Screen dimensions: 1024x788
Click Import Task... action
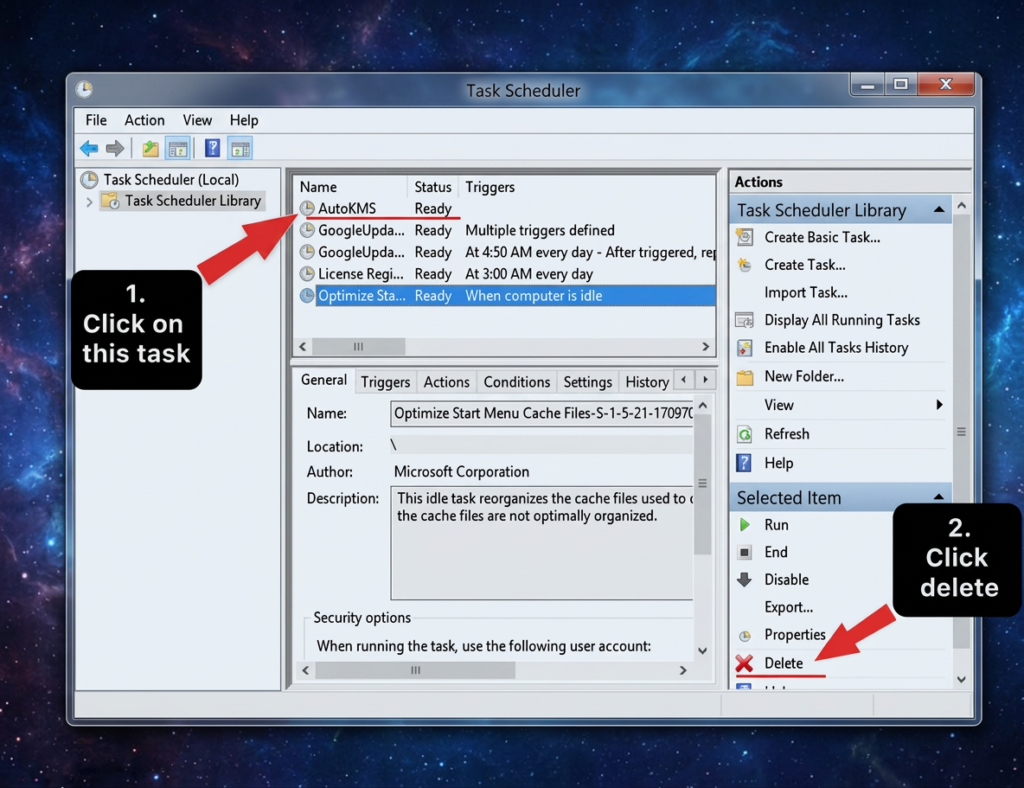(x=806, y=292)
